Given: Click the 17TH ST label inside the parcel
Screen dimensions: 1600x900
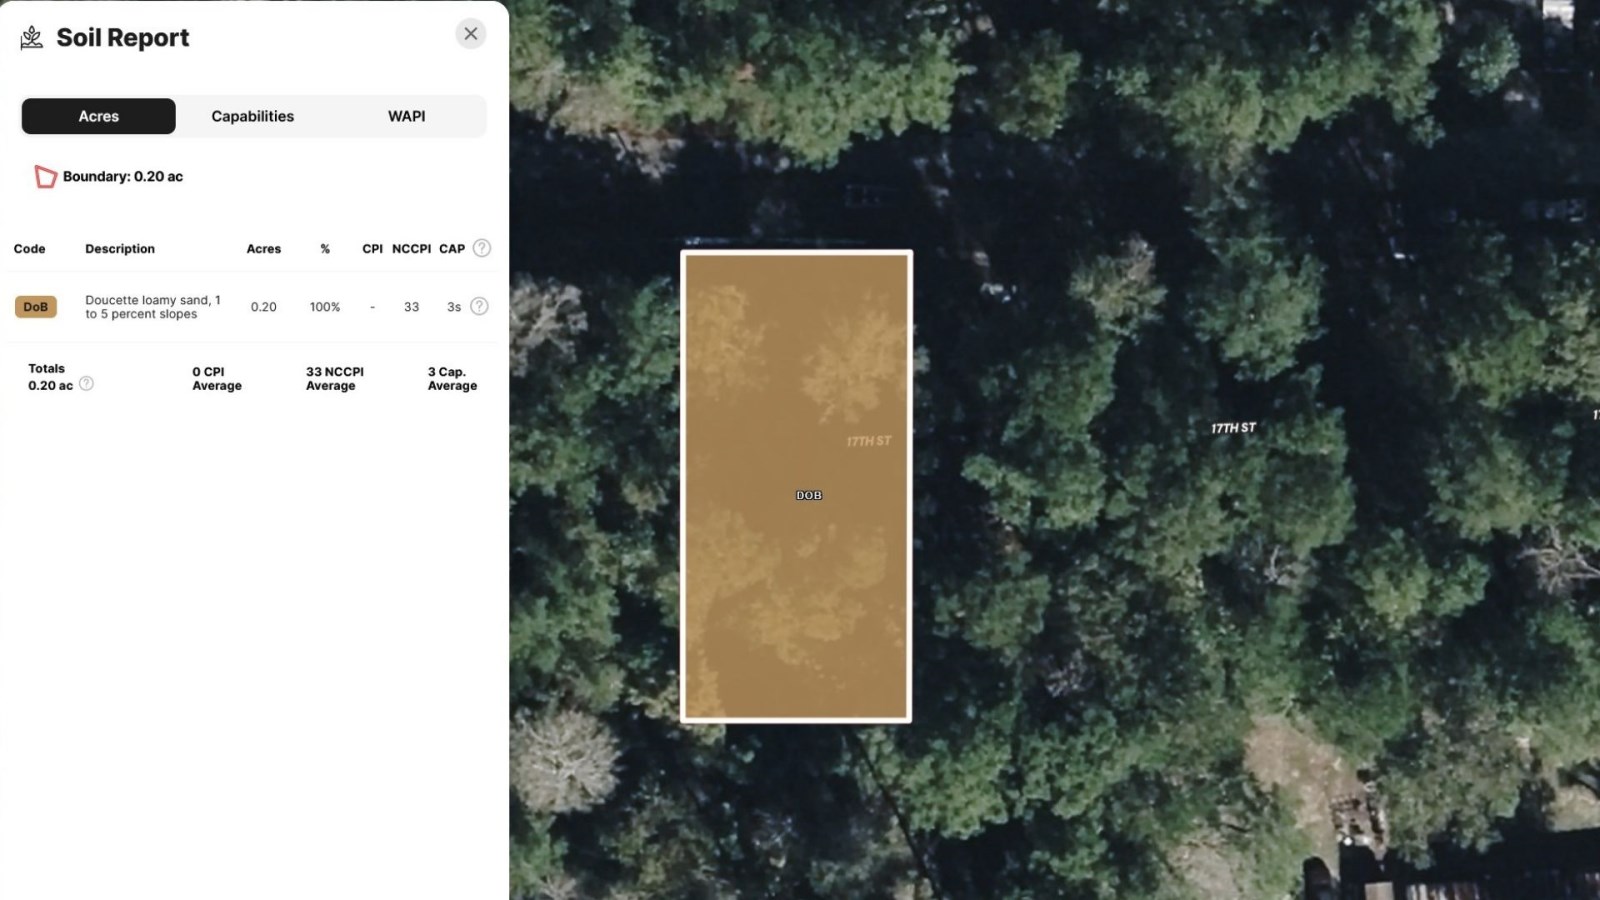Looking at the screenshot, I should (x=868, y=441).
